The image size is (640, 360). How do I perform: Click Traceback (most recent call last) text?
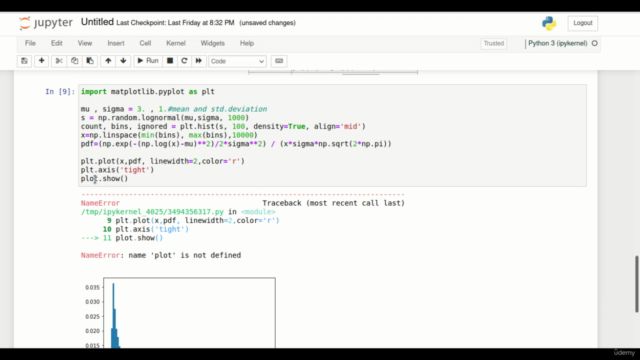pyautogui.click(x=333, y=203)
